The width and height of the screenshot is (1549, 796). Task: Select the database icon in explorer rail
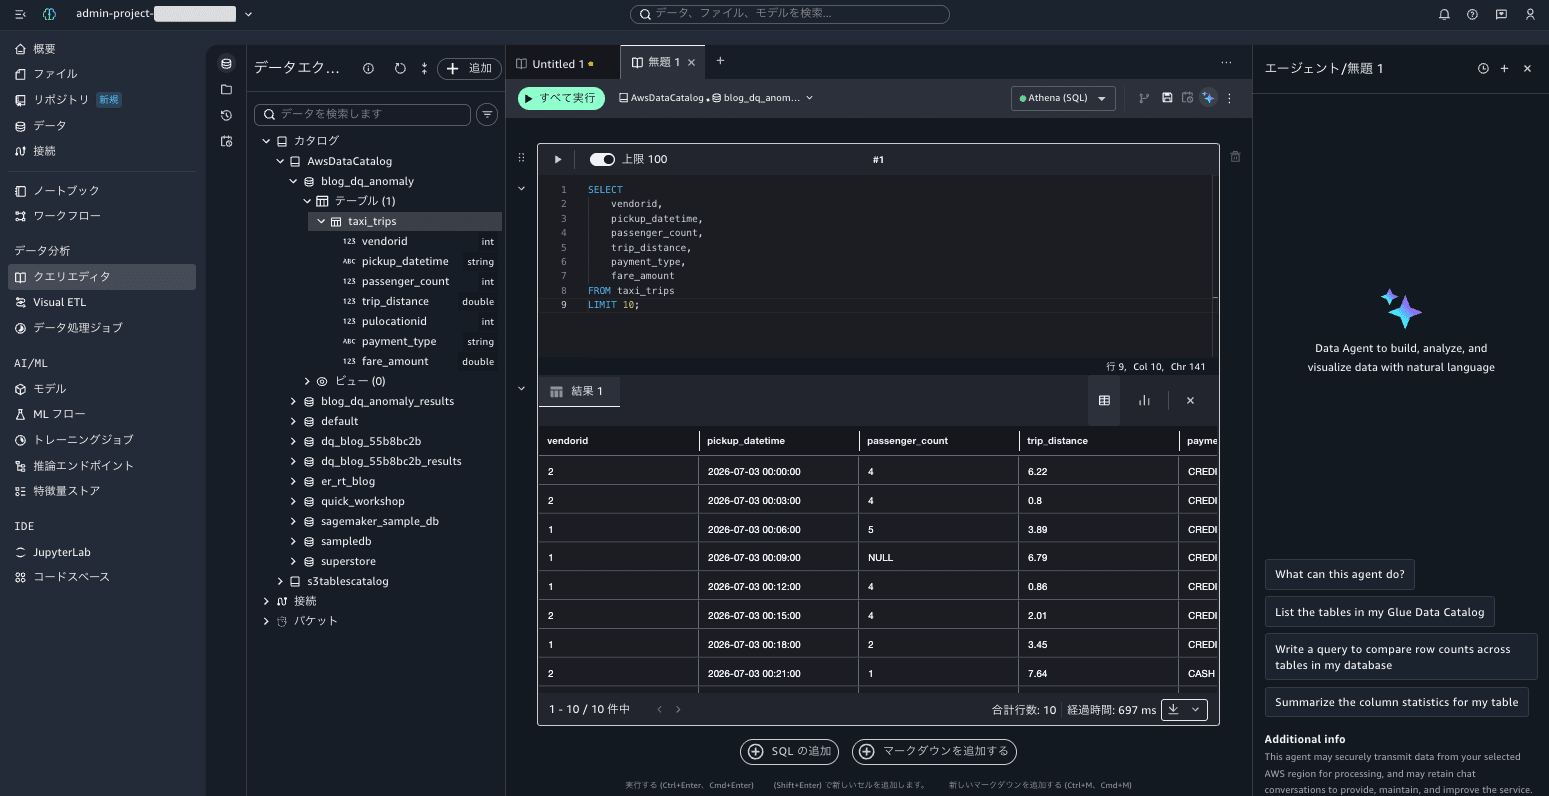(226, 64)
